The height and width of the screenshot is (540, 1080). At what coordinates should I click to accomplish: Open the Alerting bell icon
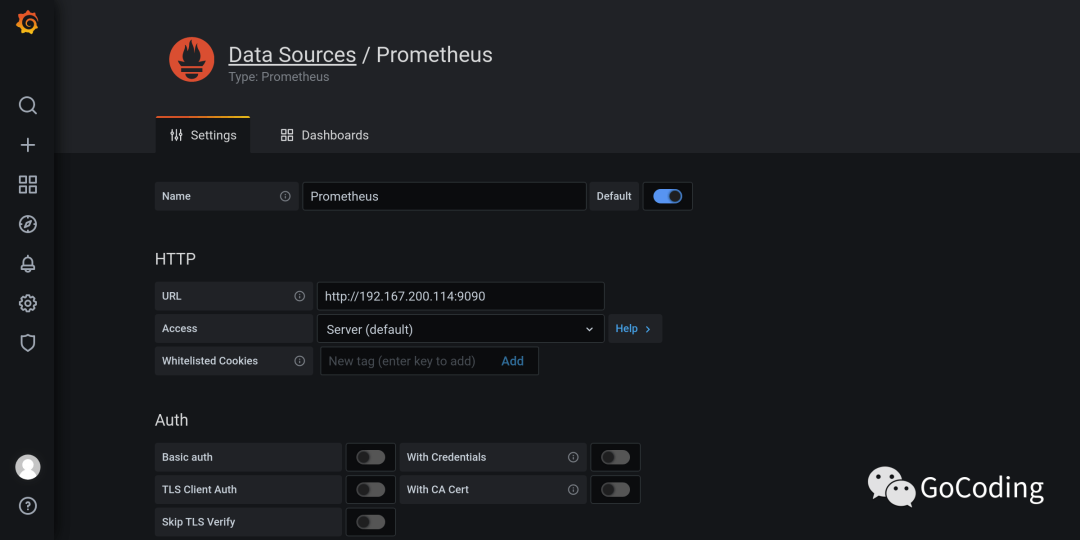coord(28,264)
